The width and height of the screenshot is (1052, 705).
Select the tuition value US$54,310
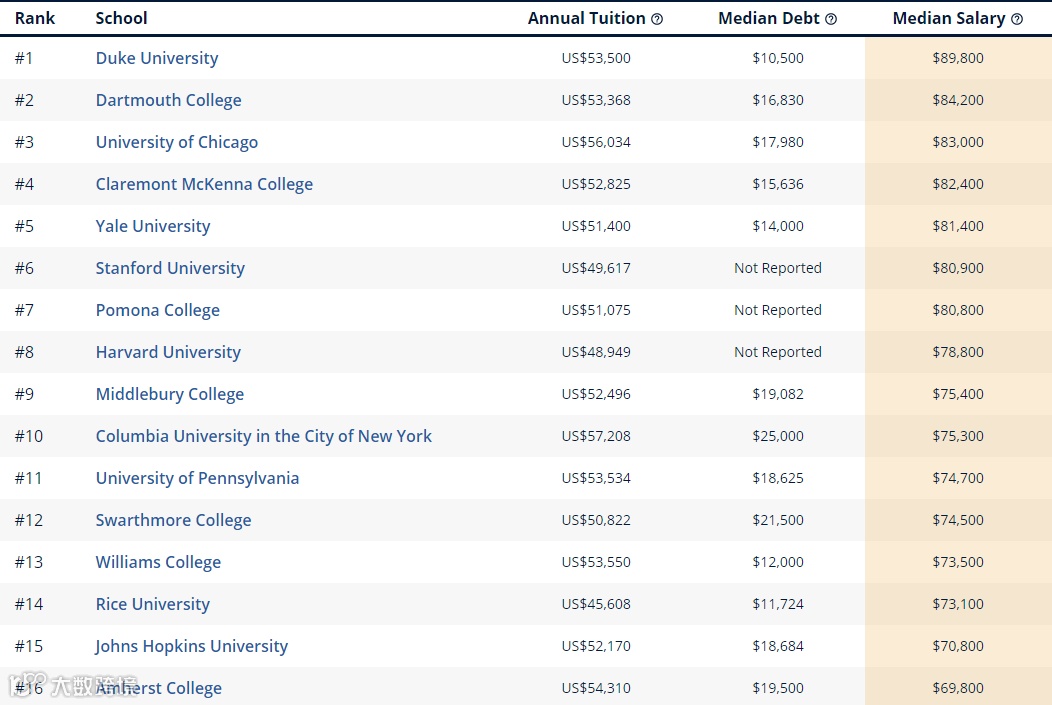pyautogui.click(x=596, y=688)
